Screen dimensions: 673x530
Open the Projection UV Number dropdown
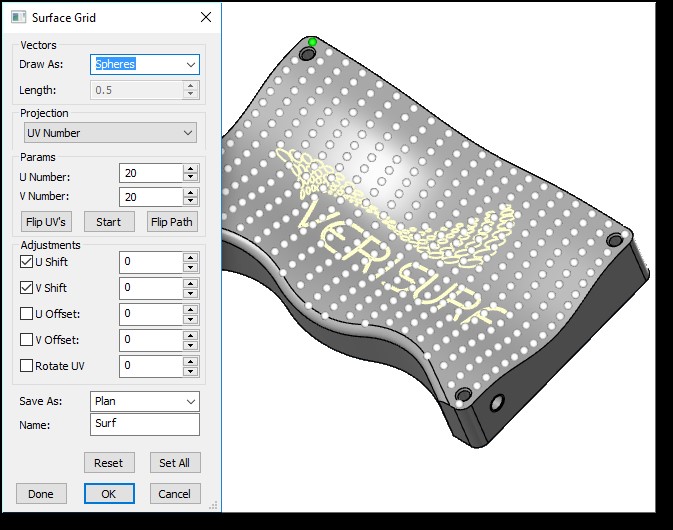click(110, 133)
